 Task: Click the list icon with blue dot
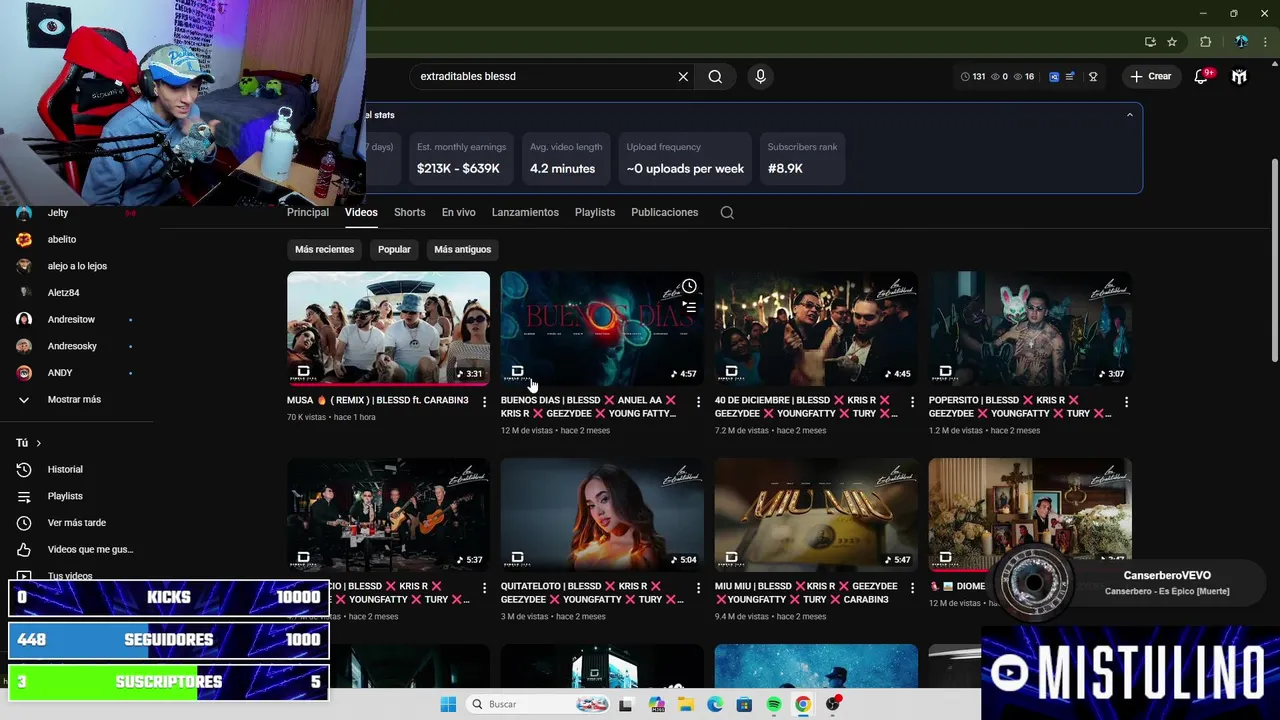(x=1070, y=76)
